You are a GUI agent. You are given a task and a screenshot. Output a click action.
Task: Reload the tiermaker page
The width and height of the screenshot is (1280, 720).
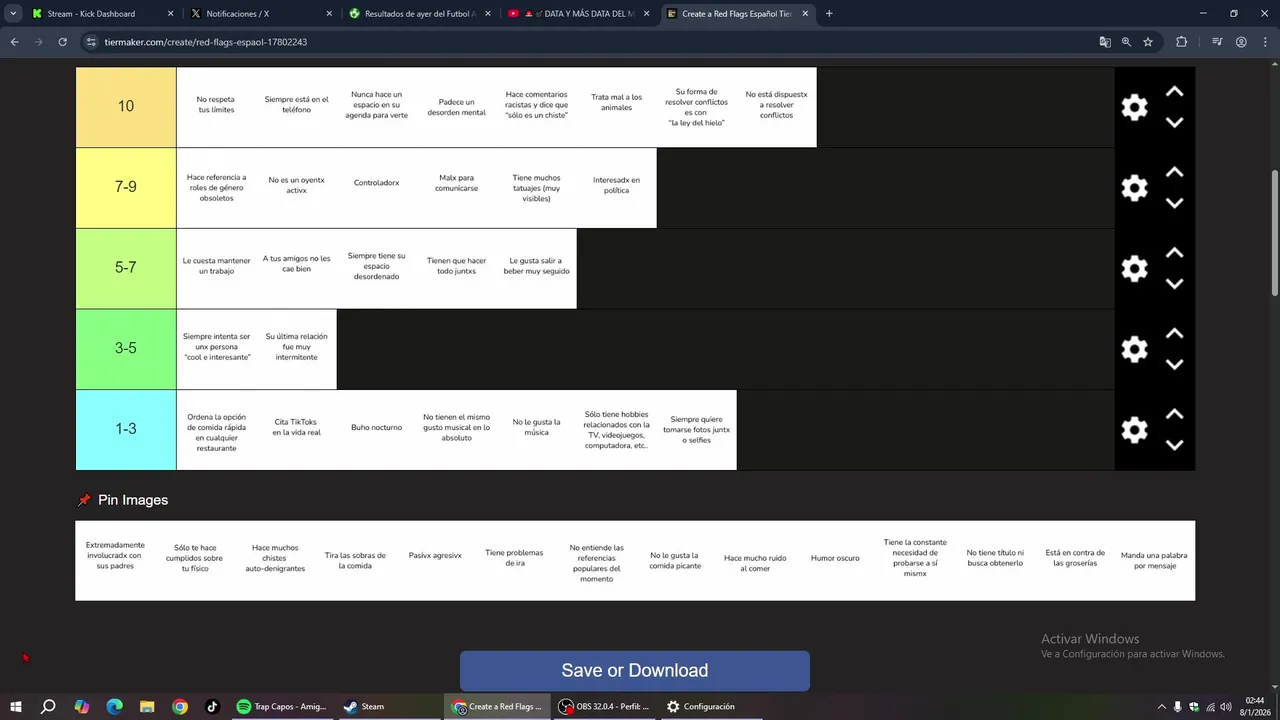[62, 42]
